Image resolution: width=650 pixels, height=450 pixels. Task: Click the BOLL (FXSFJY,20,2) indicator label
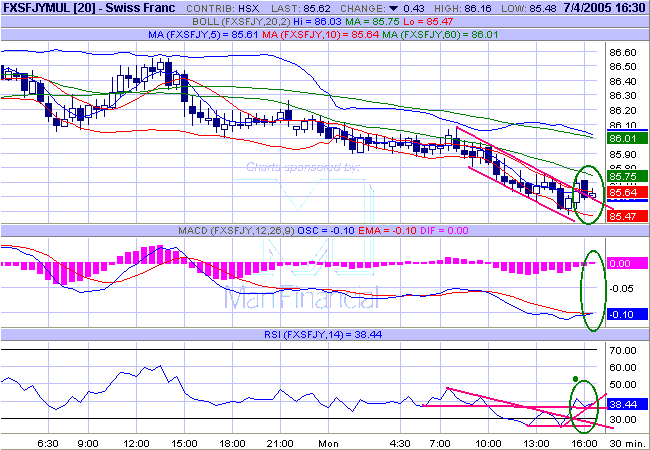[243, 22]
